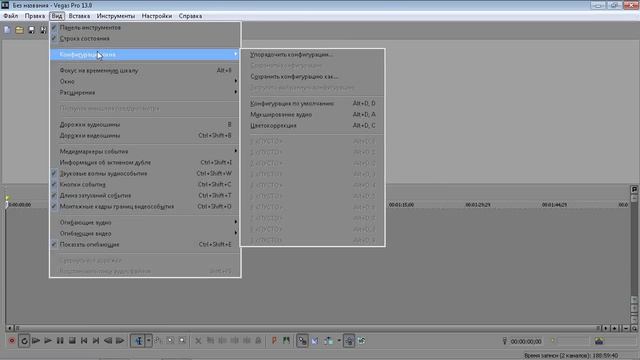
Task: Expand the 'Огибающие видео' submenu
Action: (x=144, y=233)
